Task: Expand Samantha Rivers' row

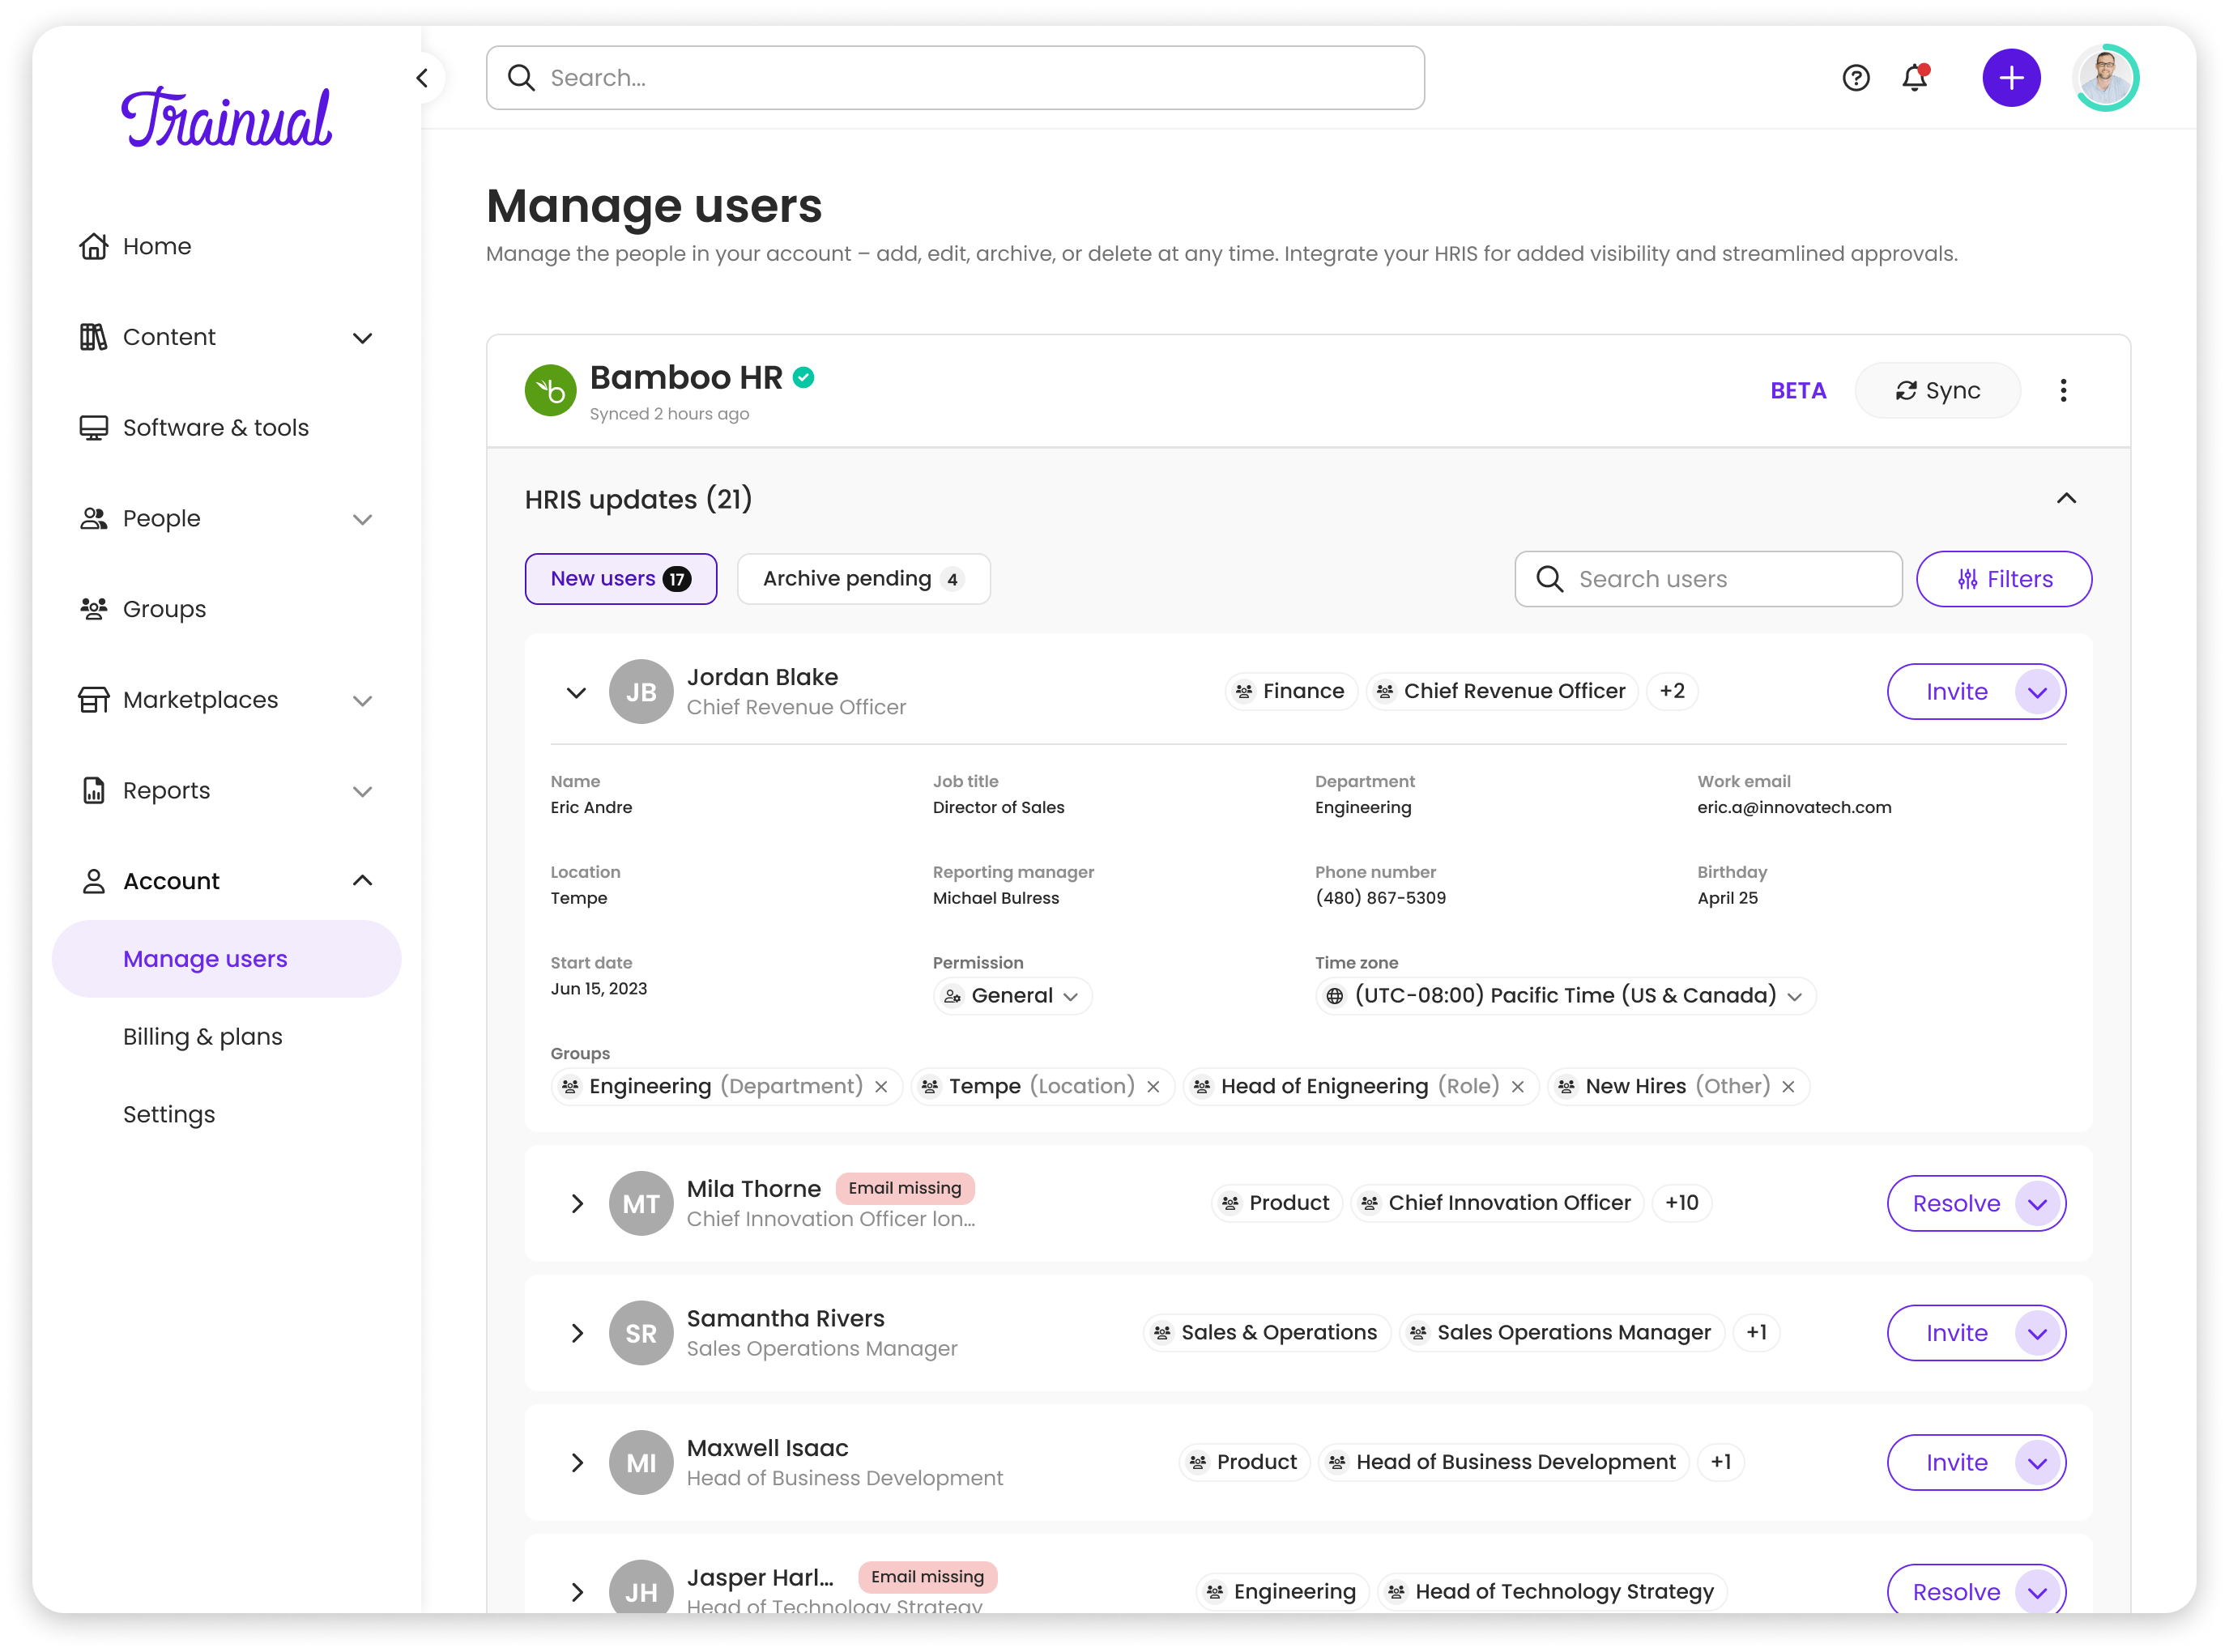Action: (577, 1334)
